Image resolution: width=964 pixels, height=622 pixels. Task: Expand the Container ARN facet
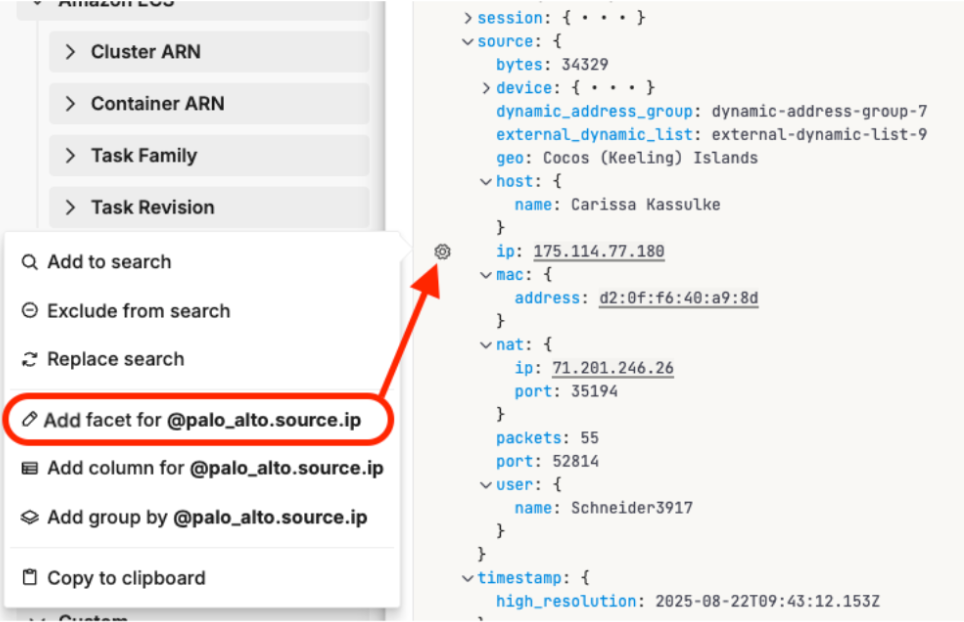click(70, 104)
